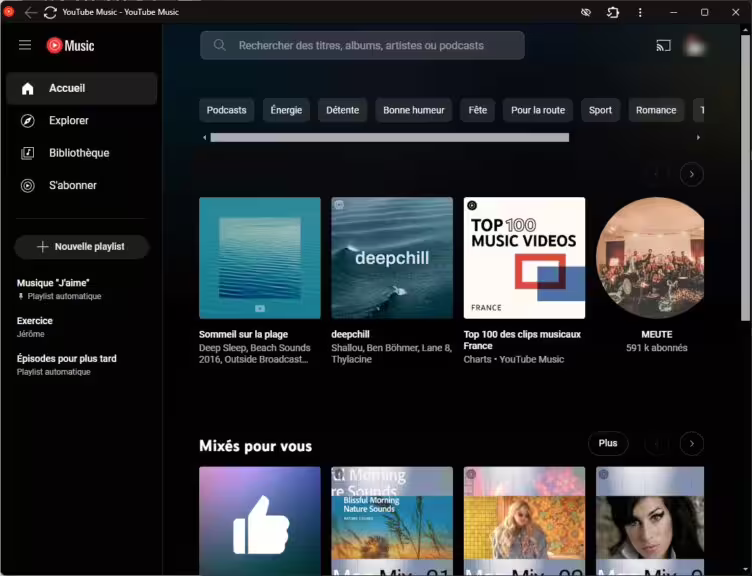
Task: Advance first carousel with next arrow
Action: point(692,175)
